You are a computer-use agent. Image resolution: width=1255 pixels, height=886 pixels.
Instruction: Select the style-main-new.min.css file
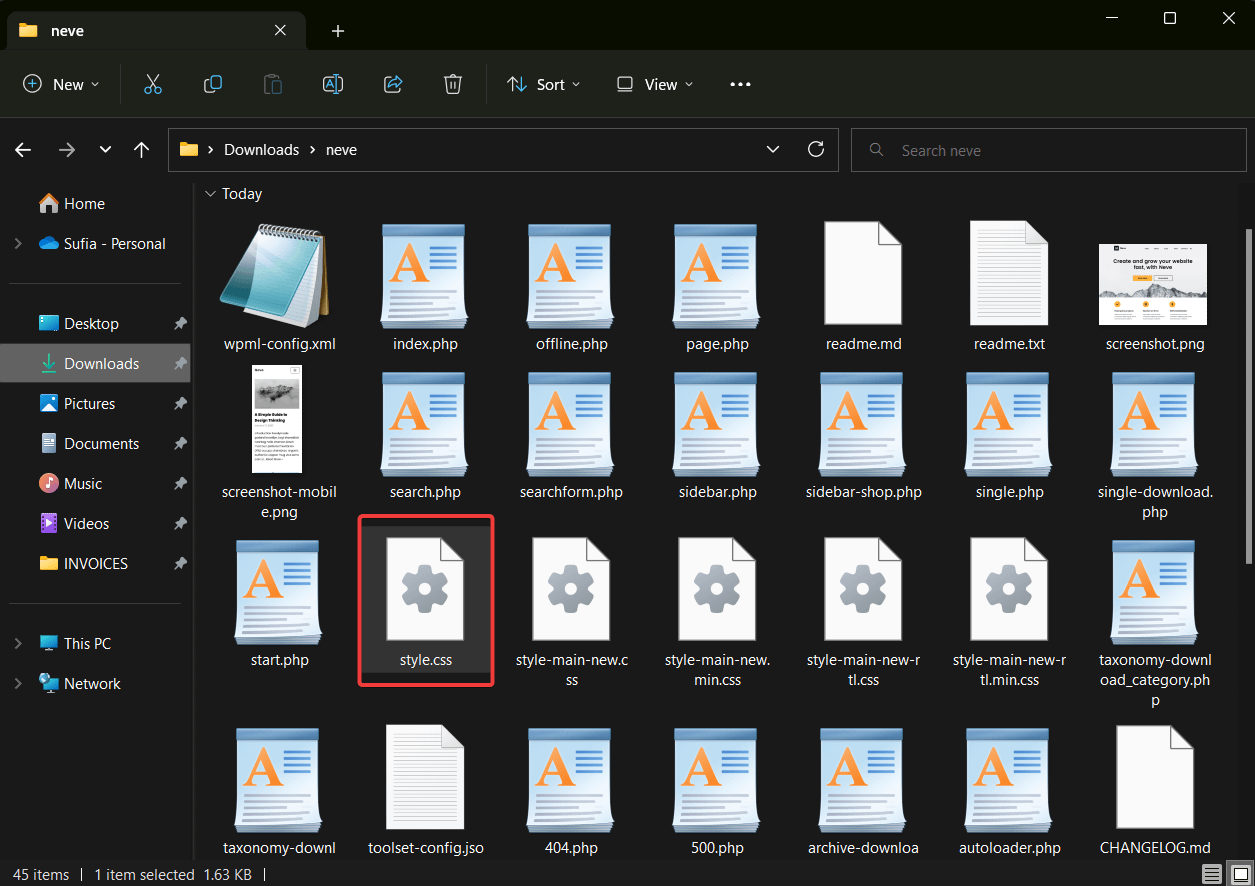point(718,612)
